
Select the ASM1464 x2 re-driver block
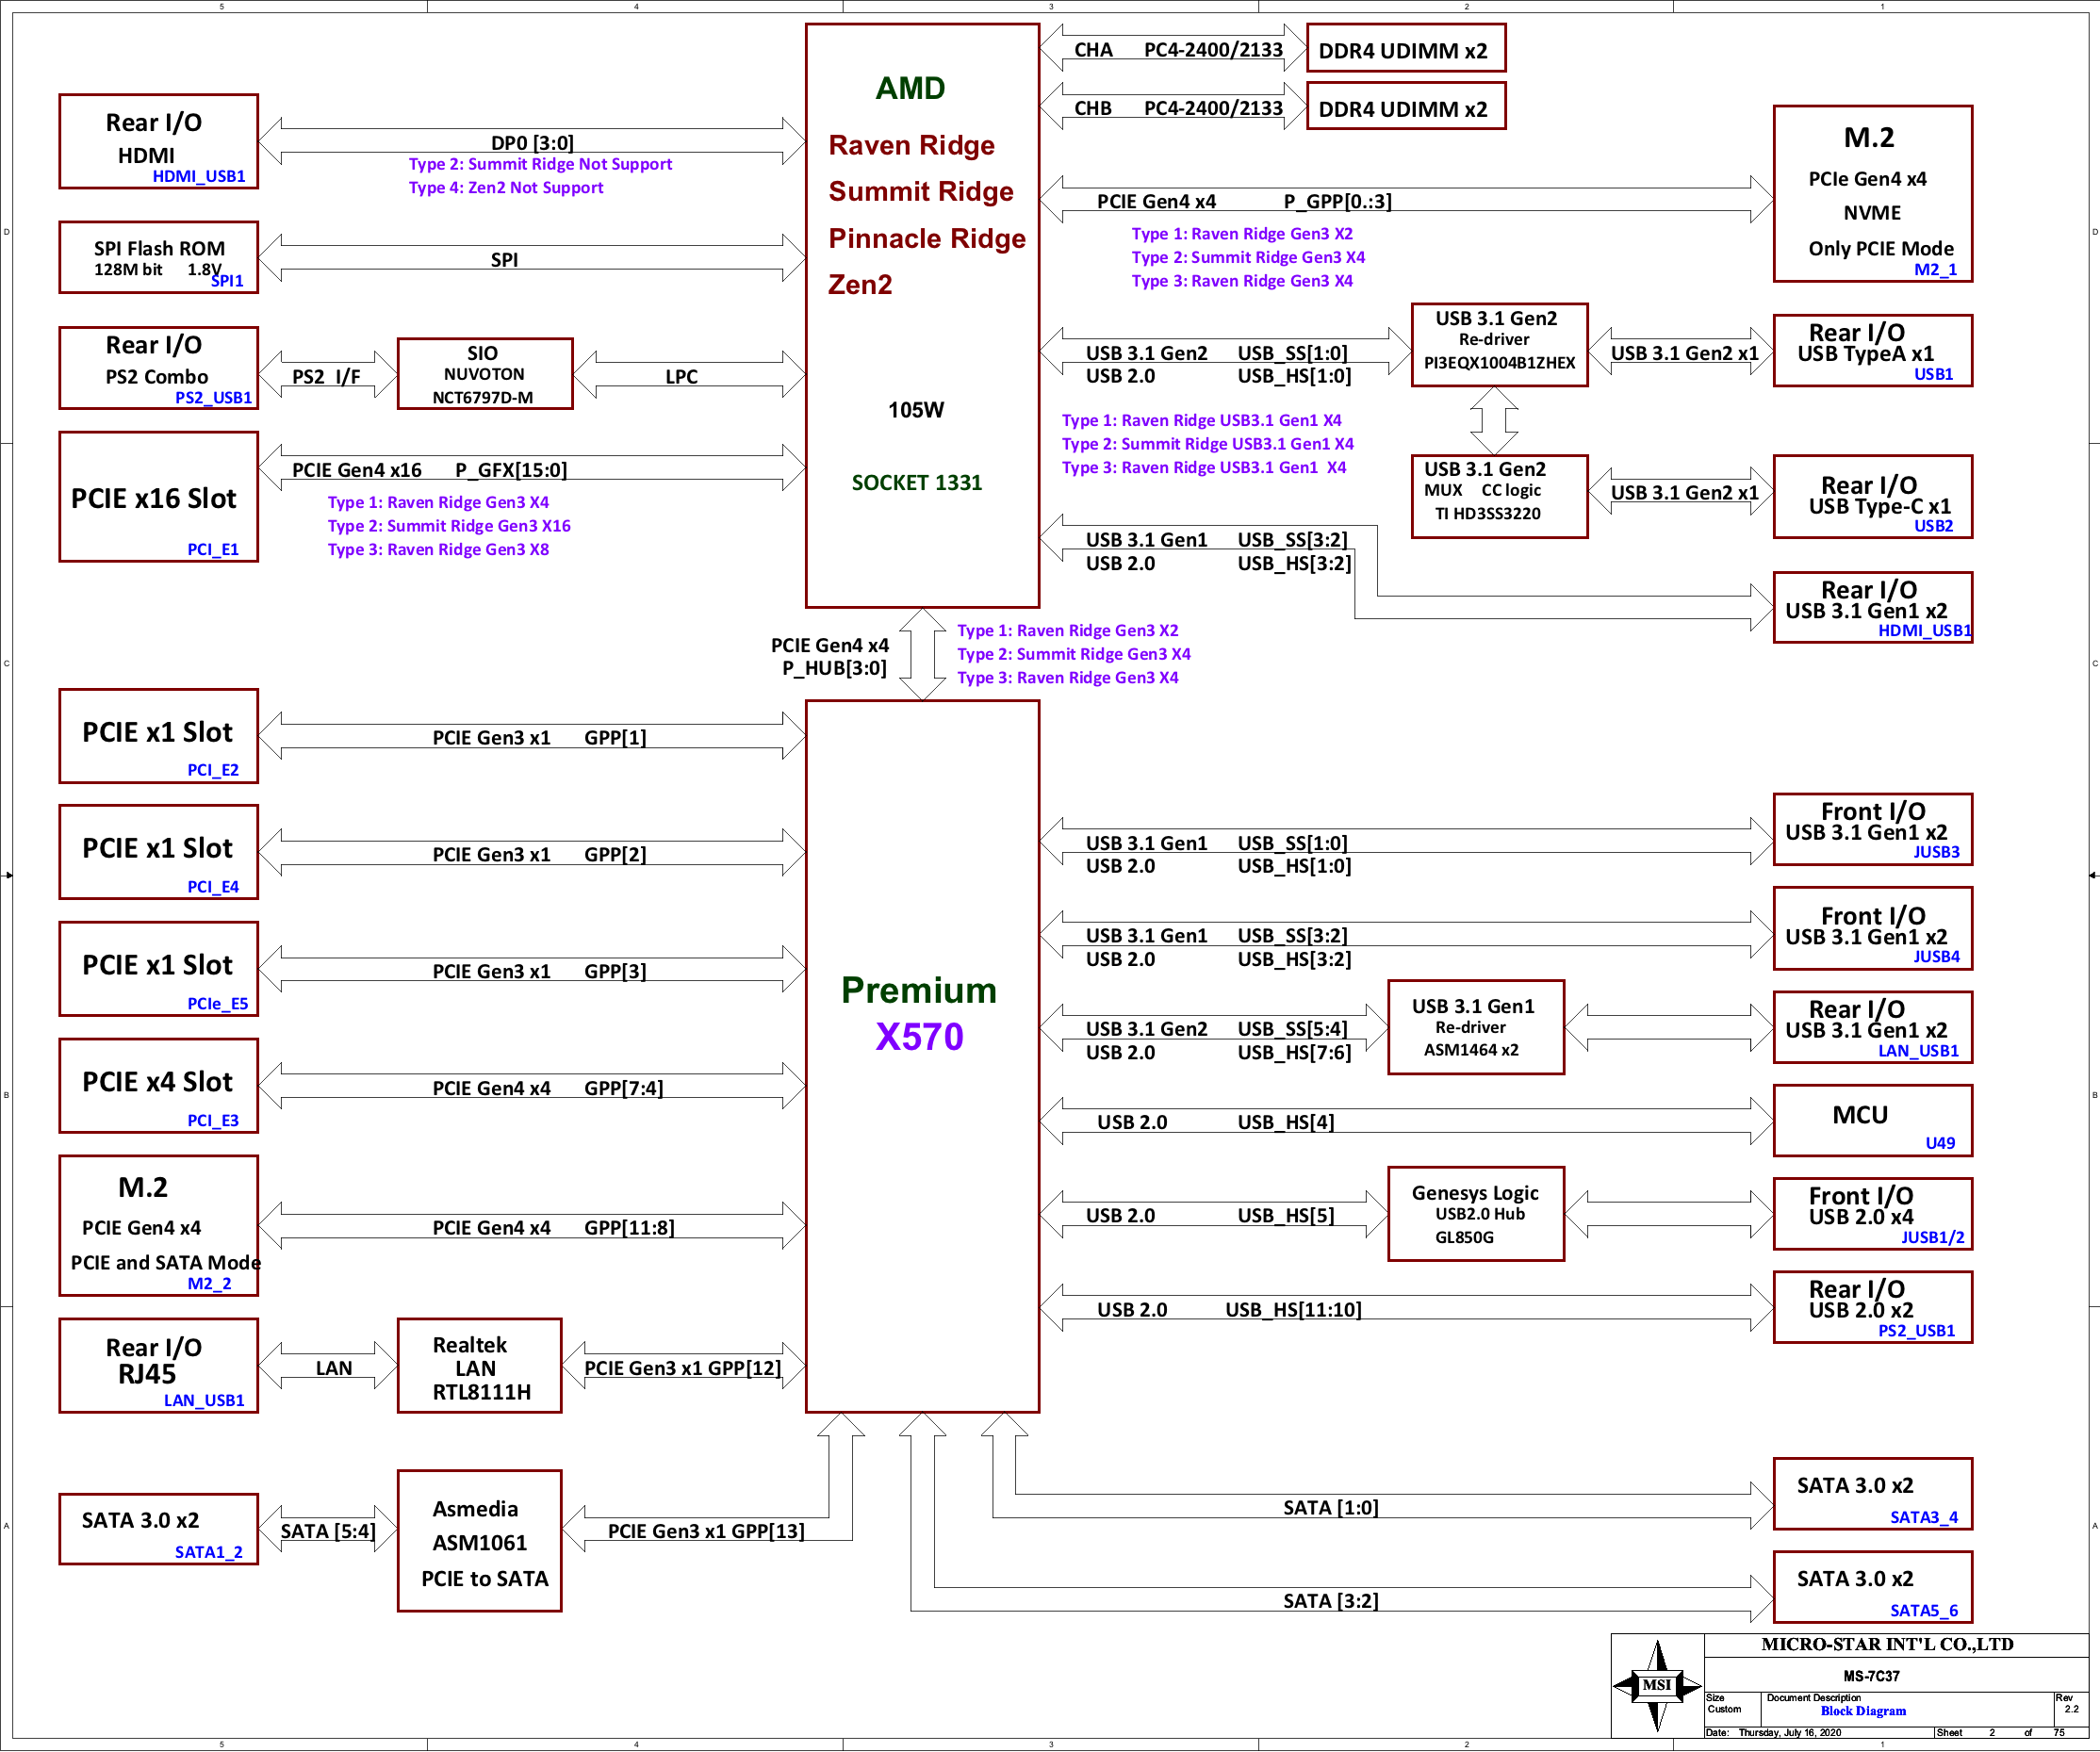pyautogui.click(x=1476, y=1027)
